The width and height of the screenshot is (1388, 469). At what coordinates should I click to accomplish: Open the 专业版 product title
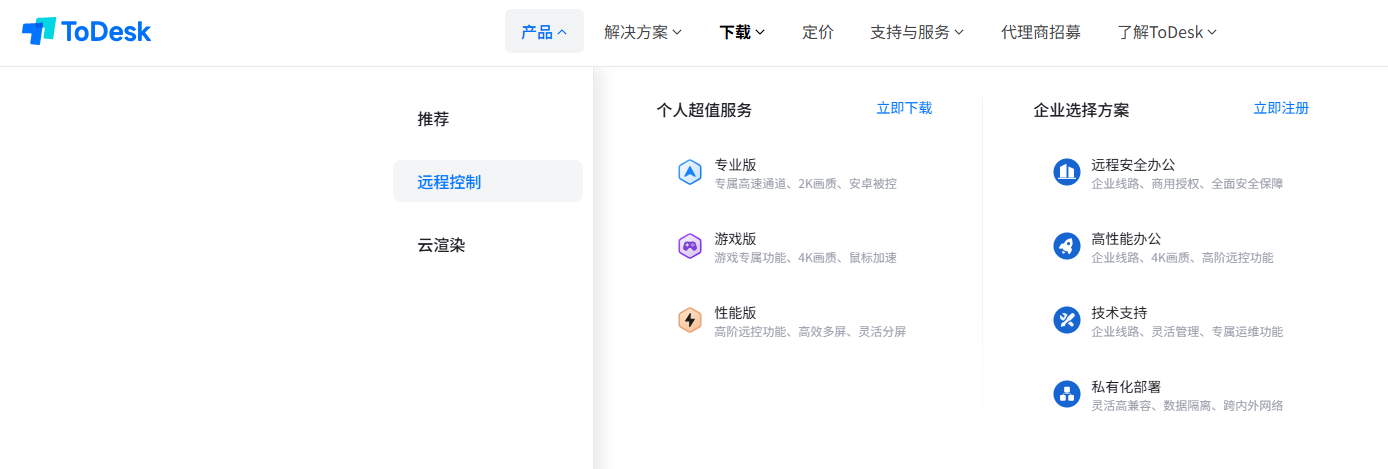(735, 165)
